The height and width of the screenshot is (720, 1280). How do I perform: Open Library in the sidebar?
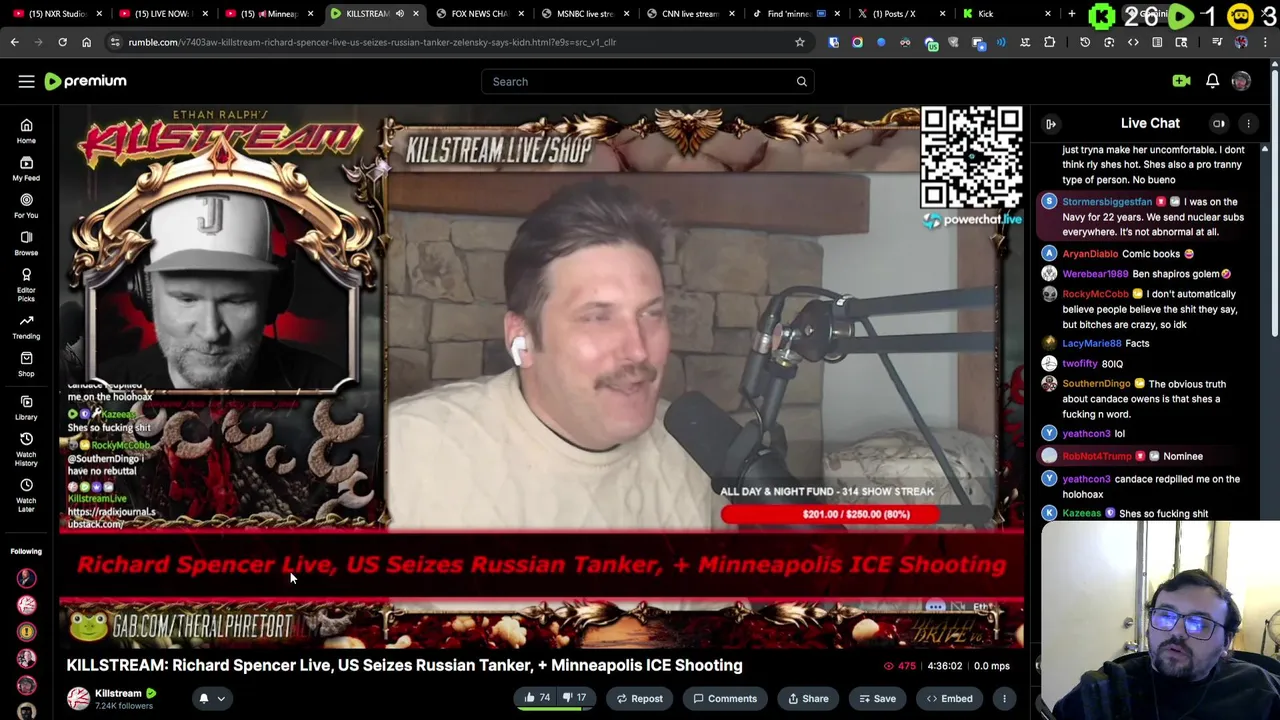point(26,407)
